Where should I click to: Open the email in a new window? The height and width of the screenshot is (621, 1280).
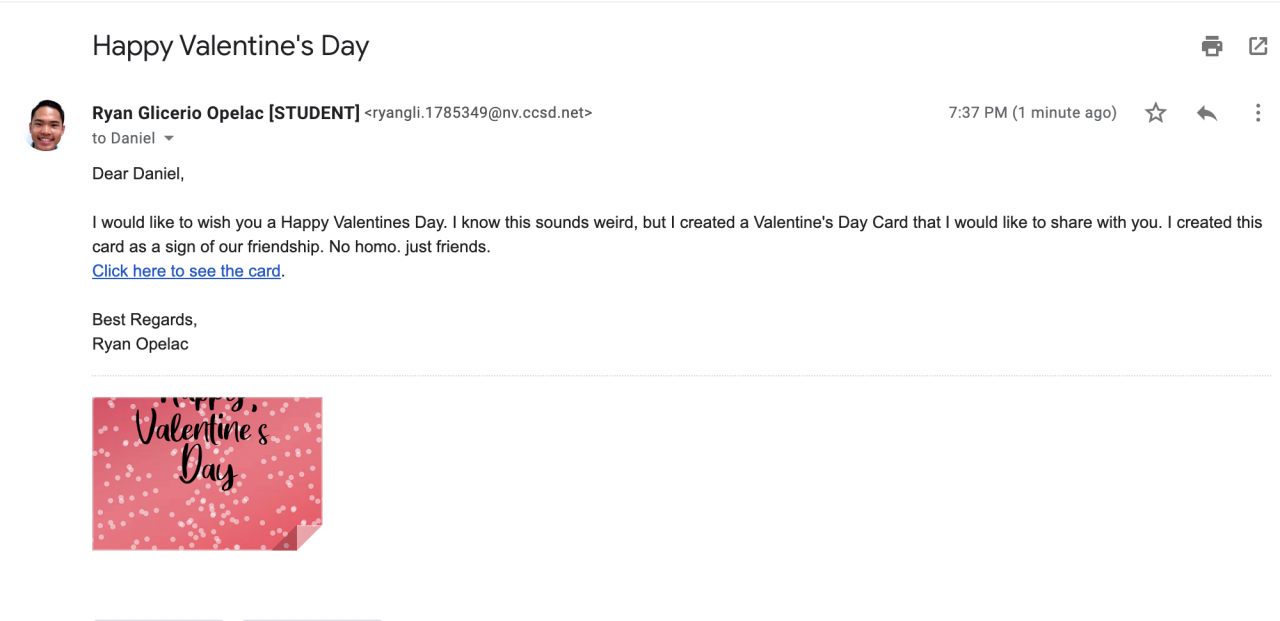pos(1258,46)
